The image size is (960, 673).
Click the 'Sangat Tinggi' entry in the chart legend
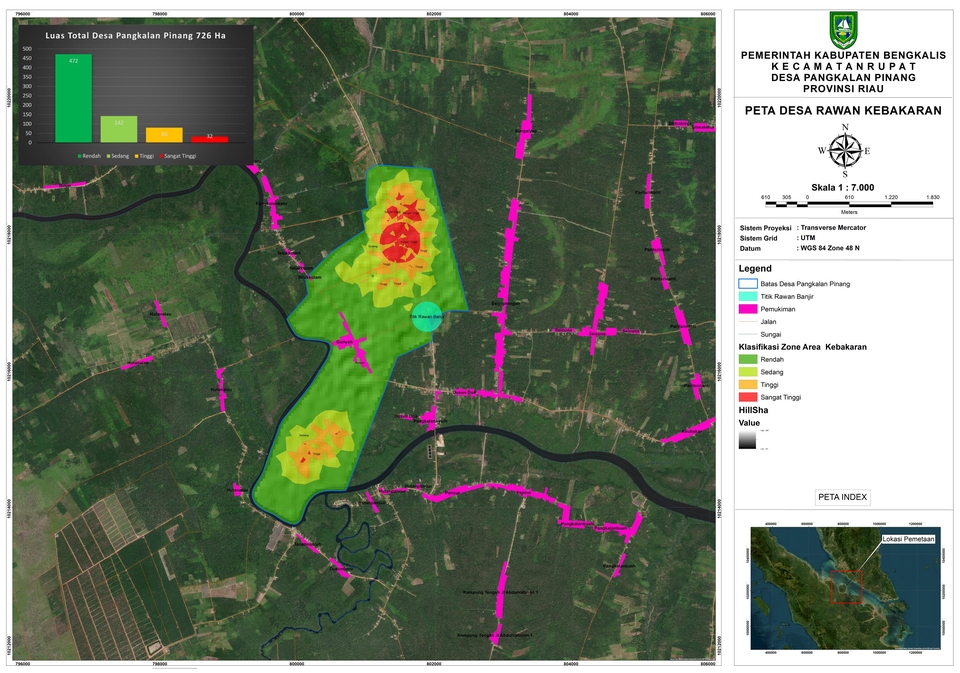click(x=178, y=156)
